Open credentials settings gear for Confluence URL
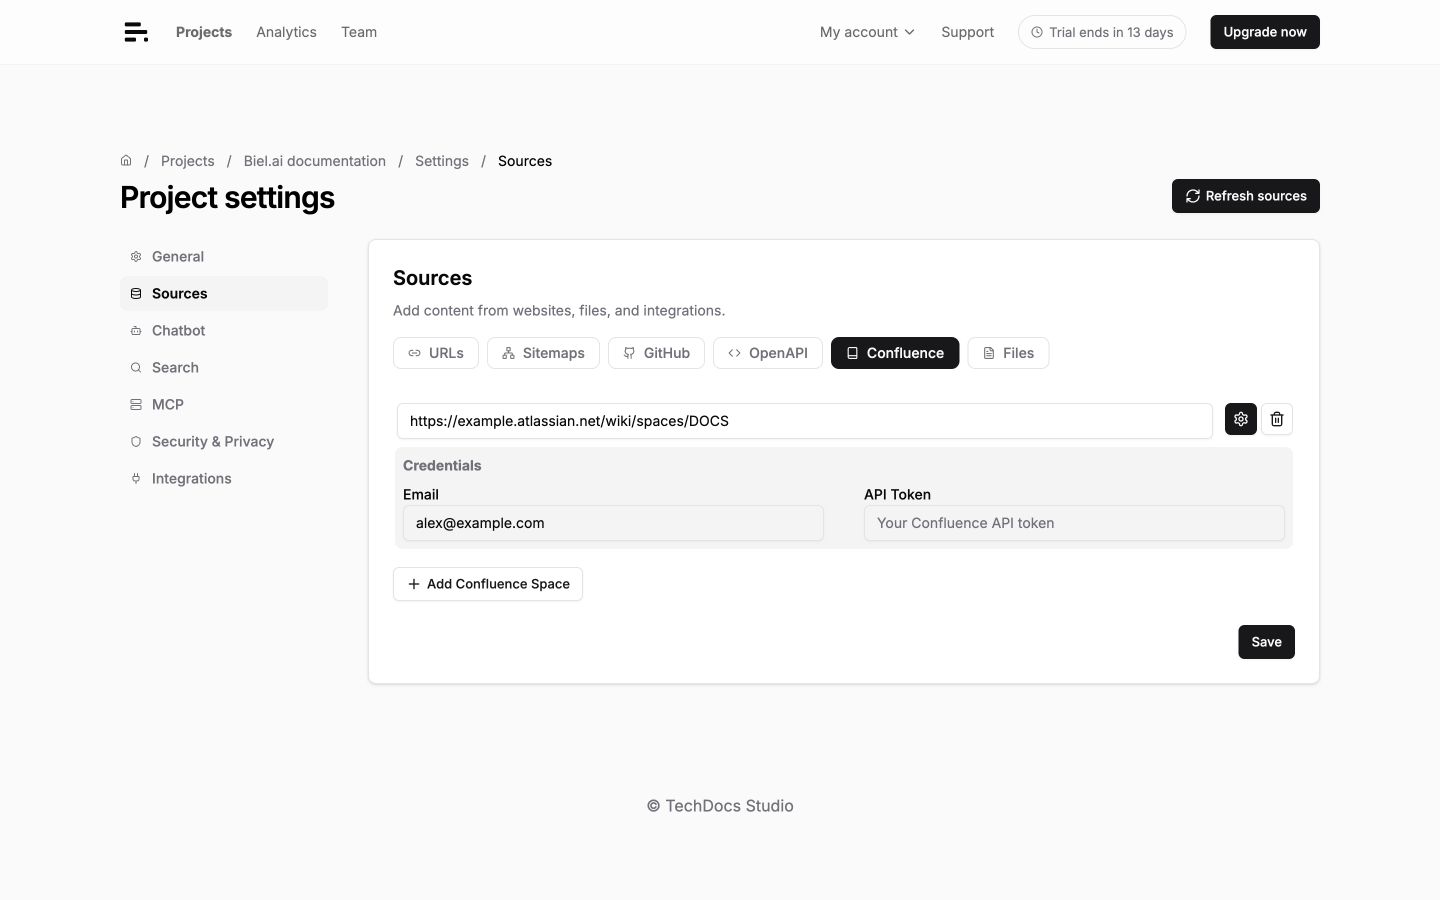The width and height of the screenshot is (1440, 900). (1241, 419)
